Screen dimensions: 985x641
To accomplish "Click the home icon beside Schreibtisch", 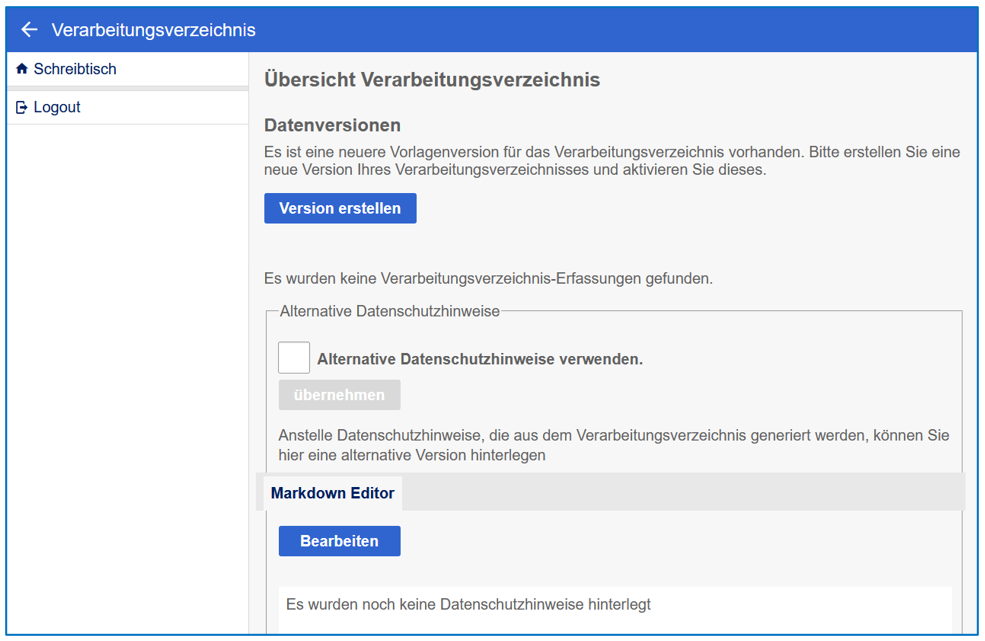I will click(22, 69).
